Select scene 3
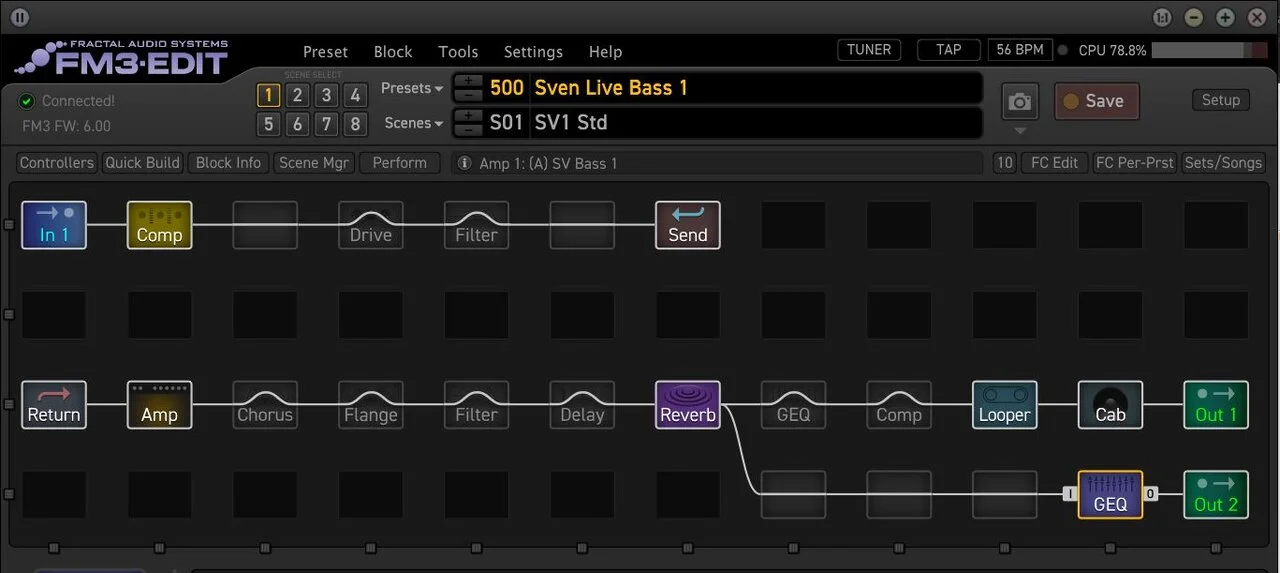 coord(326,95)
